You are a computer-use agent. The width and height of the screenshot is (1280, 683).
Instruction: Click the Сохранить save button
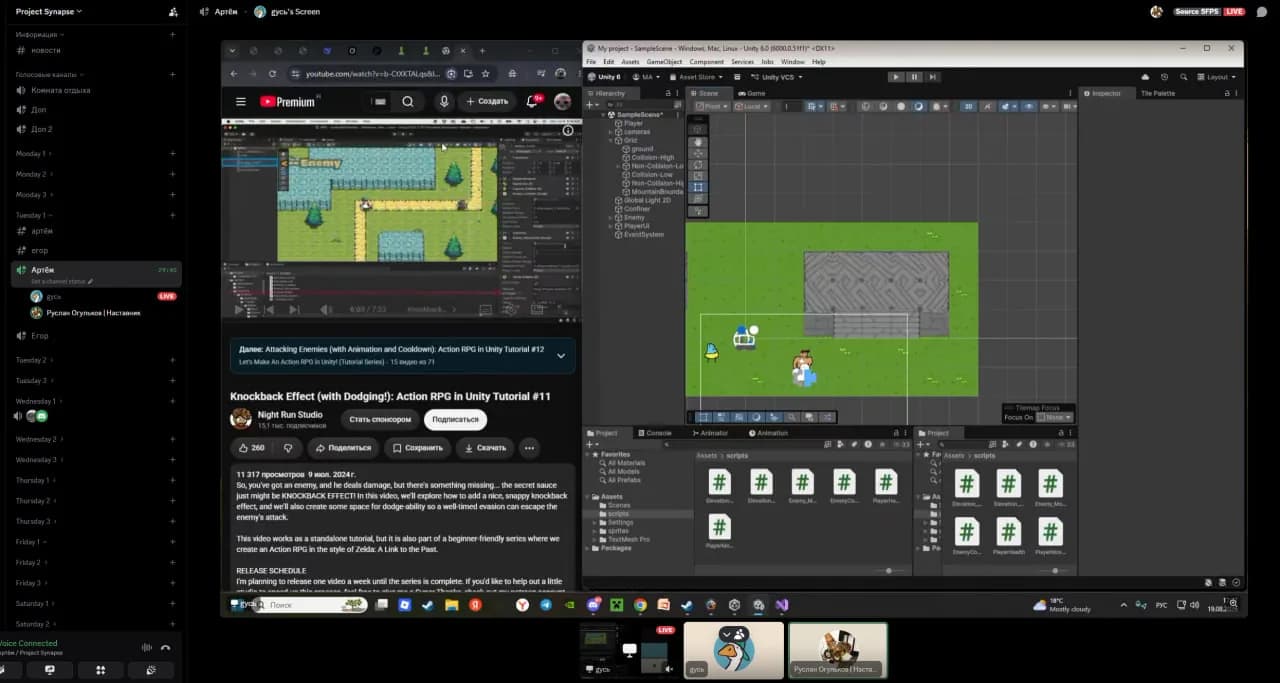point(418,448)
